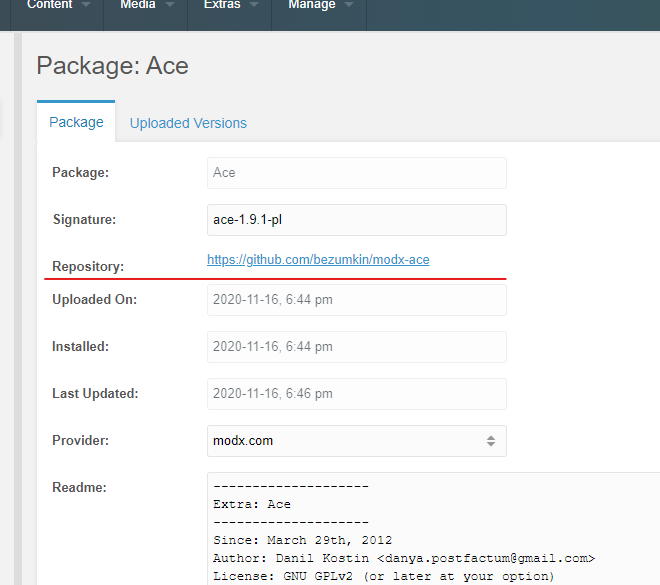The height and width of the screenshot is (585, 660).
Task: Click the Readme: label
Action: pos(79,487)
